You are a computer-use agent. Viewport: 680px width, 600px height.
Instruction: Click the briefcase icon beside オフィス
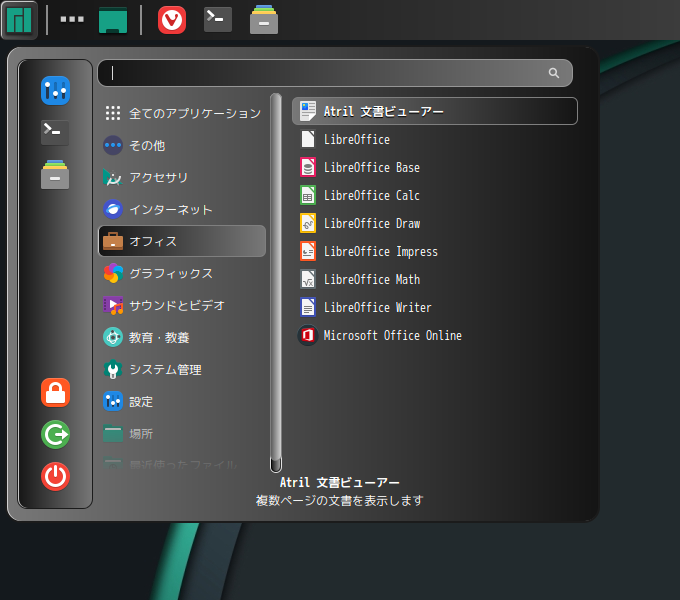click(113, 241)
